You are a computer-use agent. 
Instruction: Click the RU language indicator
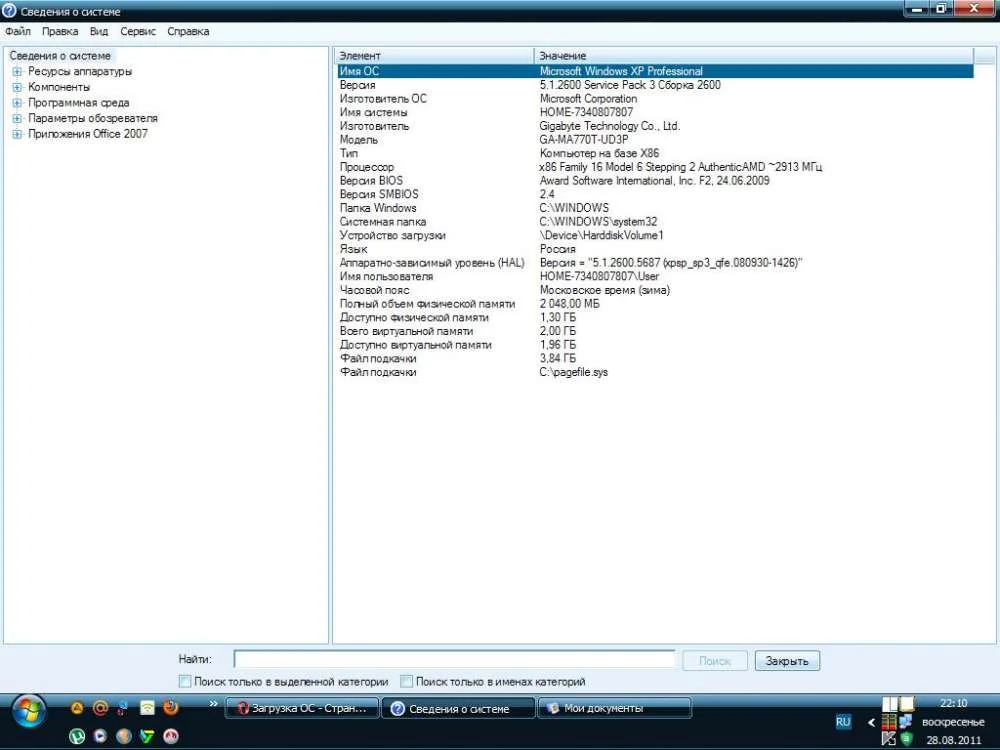(x=843, y=721)
